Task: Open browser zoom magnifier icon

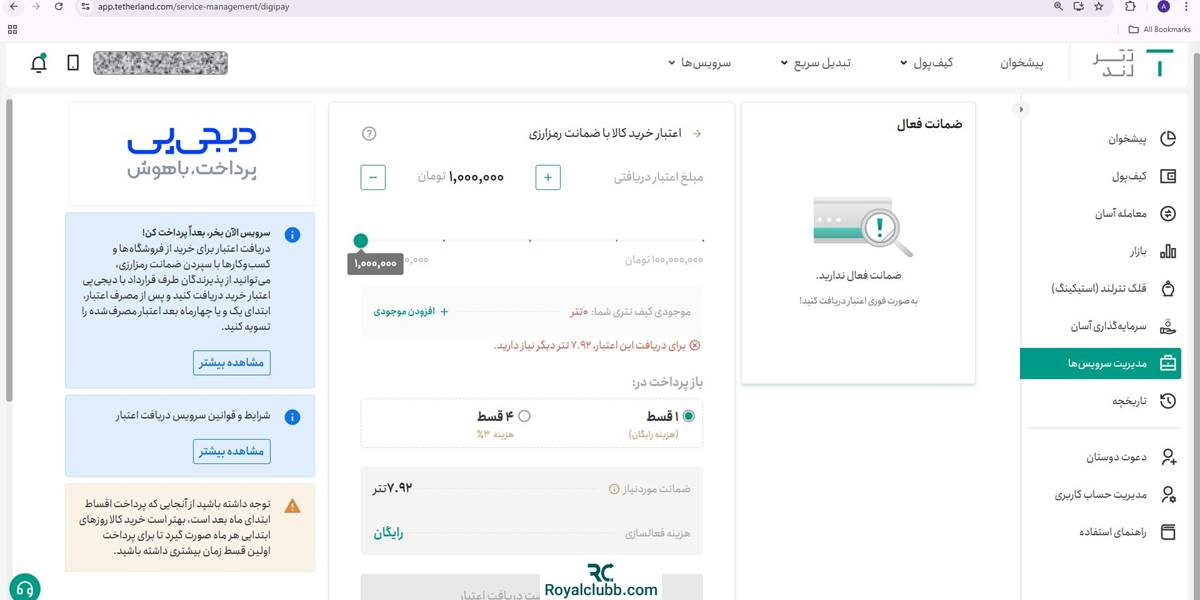Action: pyautogui.click(x=1058, y=6)
